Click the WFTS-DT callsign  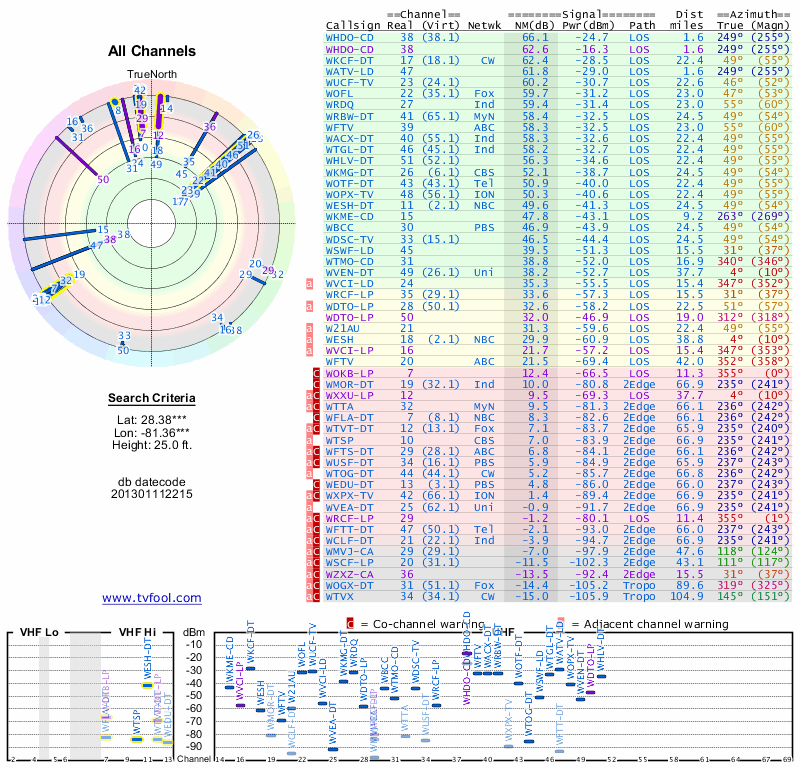tap(349, 452)
